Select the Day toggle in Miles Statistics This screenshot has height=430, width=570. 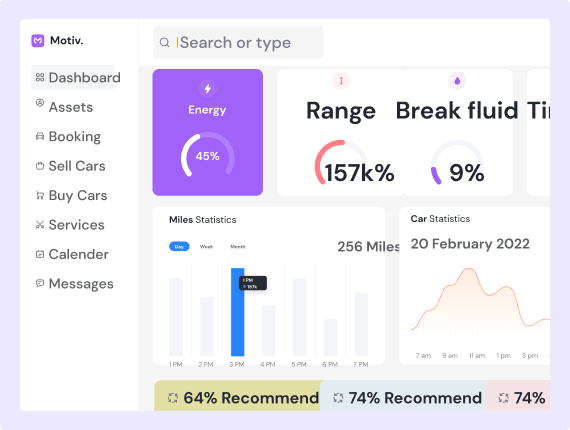click(x=179, y=246)
